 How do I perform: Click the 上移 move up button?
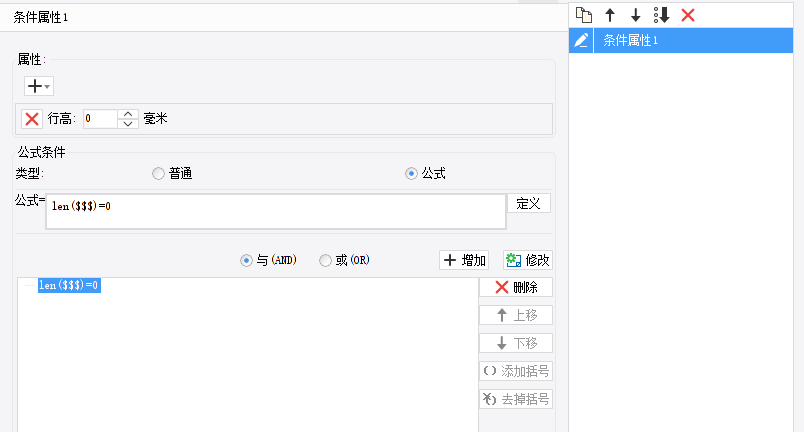pos(516,315)
